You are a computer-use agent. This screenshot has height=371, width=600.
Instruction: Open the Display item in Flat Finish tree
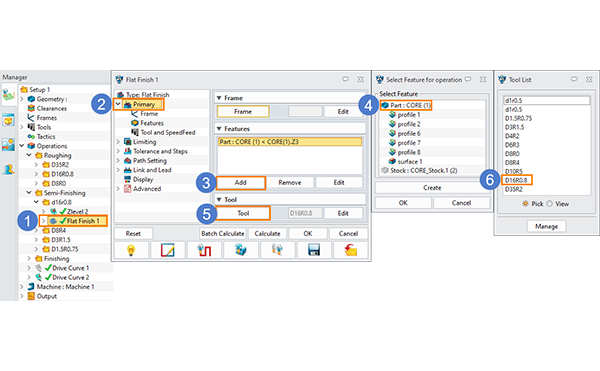pyautogui.click(x=143, y=179)
